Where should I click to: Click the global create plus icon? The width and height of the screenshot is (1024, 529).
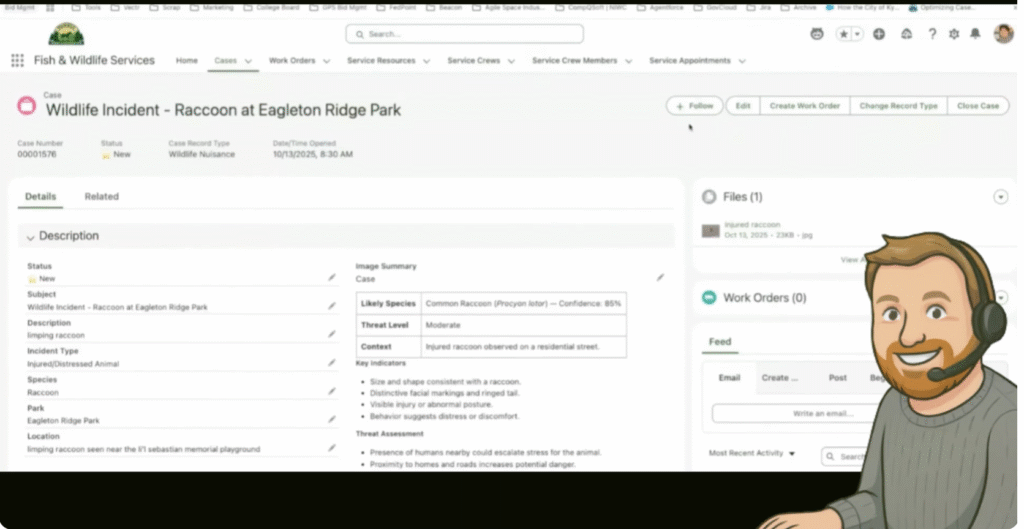879,34
